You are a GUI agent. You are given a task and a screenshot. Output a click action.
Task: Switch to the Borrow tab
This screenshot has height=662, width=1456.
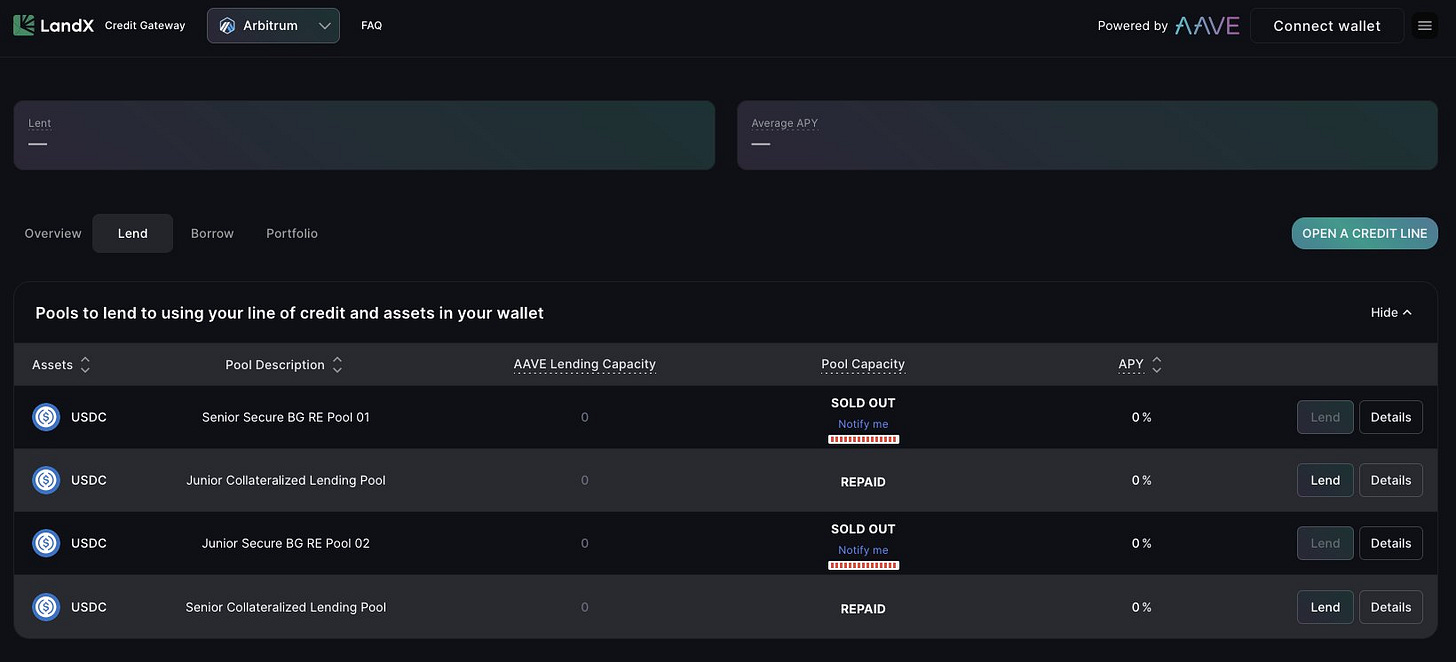pos(212,233)
